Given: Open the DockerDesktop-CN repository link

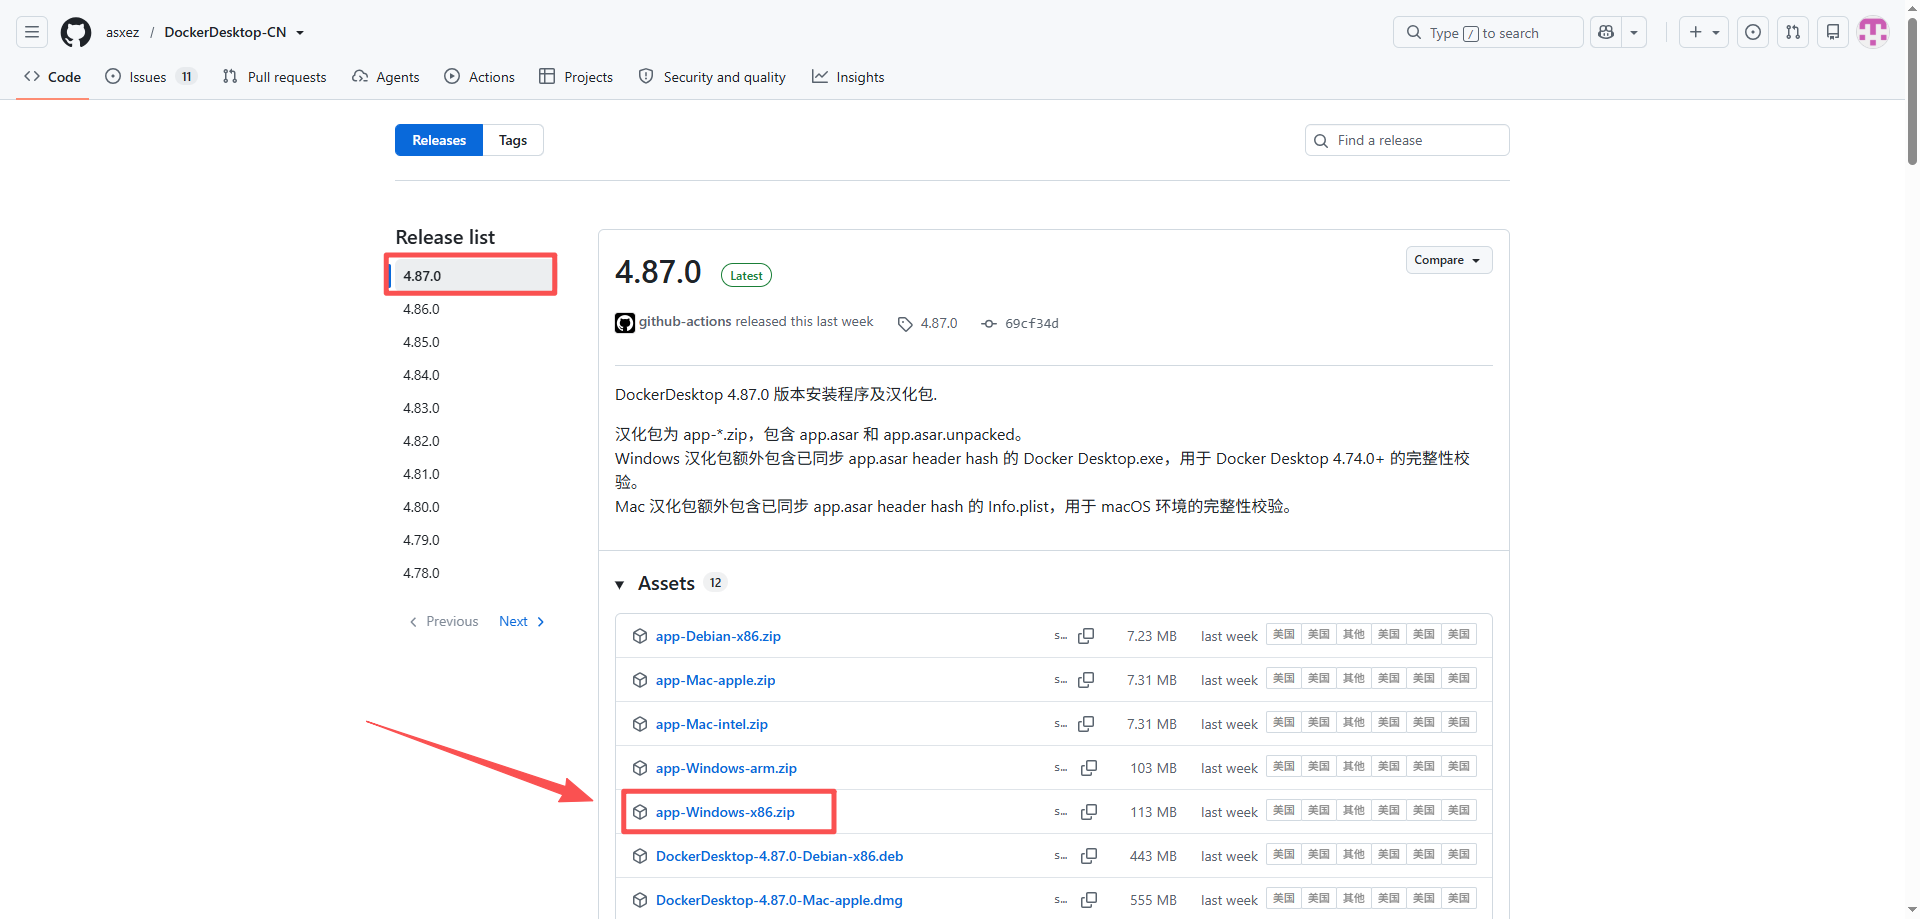Looking at the screenshot, I should (225, 32).
